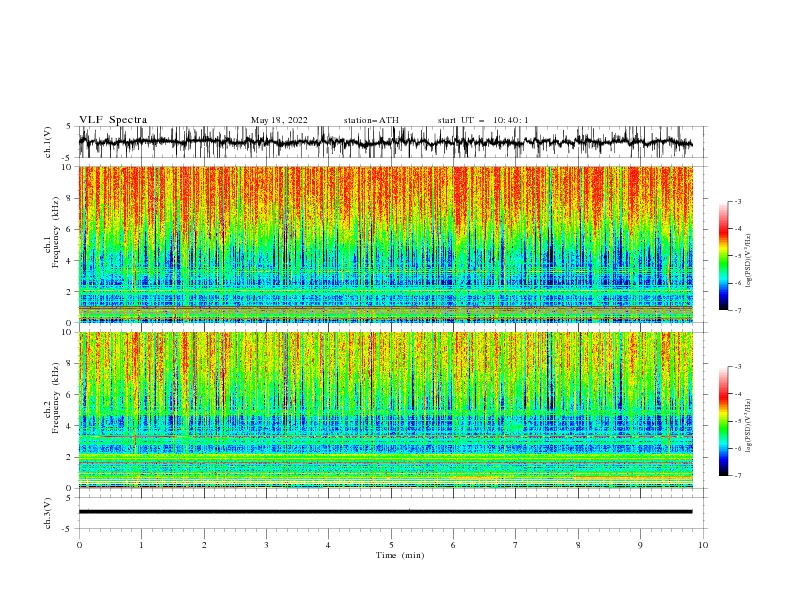Click the "-7" tick on lower colorbar
This screenshot has height=612, width=792.
tap(738, 476)
